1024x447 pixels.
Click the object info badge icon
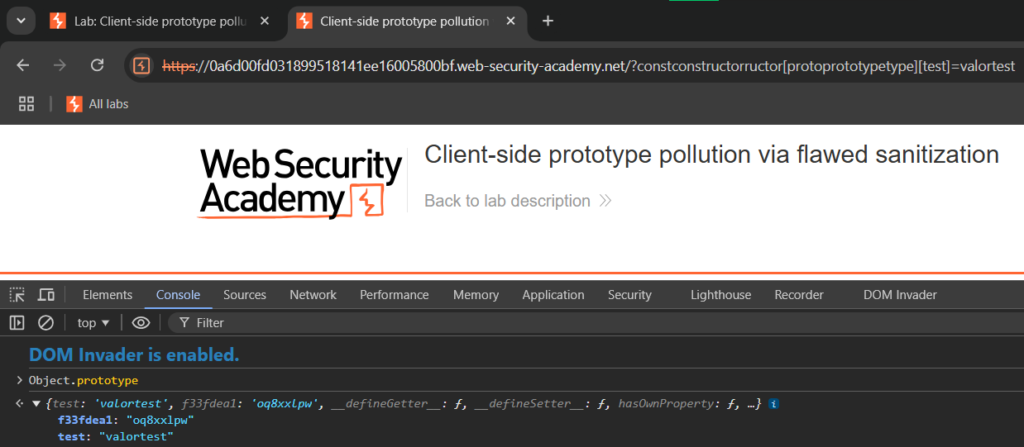point(773,404)
